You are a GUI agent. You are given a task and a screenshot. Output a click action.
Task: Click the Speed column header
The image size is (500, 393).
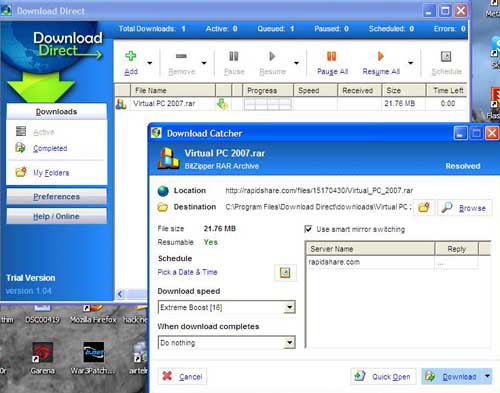315,90
